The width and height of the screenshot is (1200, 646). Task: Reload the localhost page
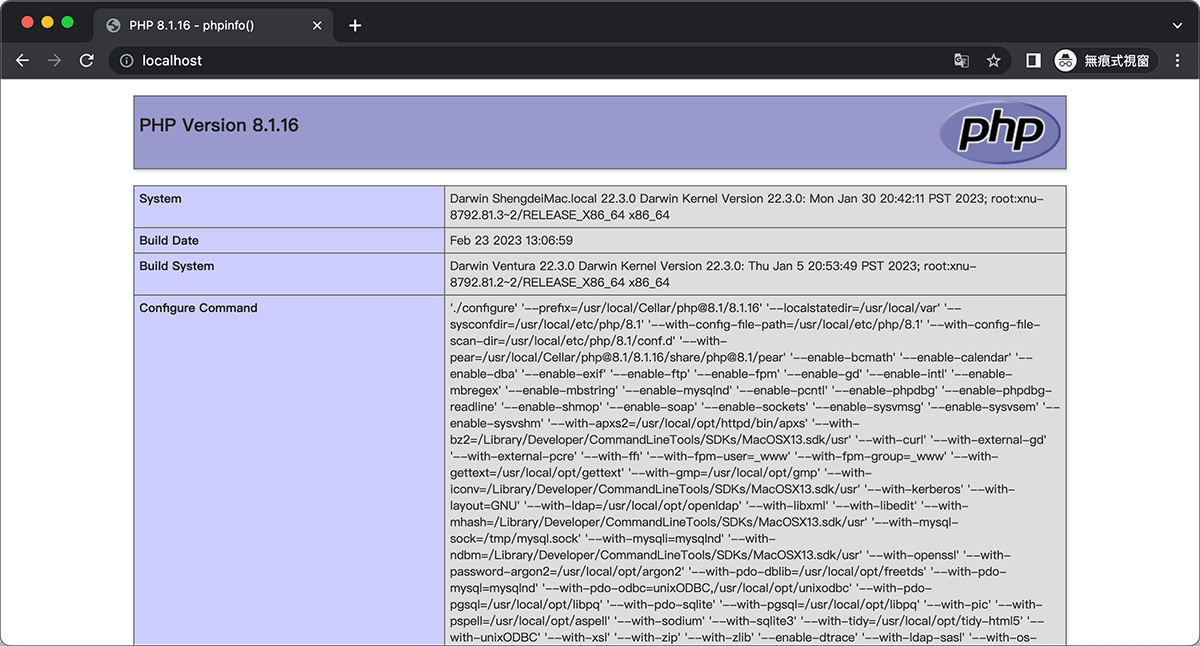point(87,61)
